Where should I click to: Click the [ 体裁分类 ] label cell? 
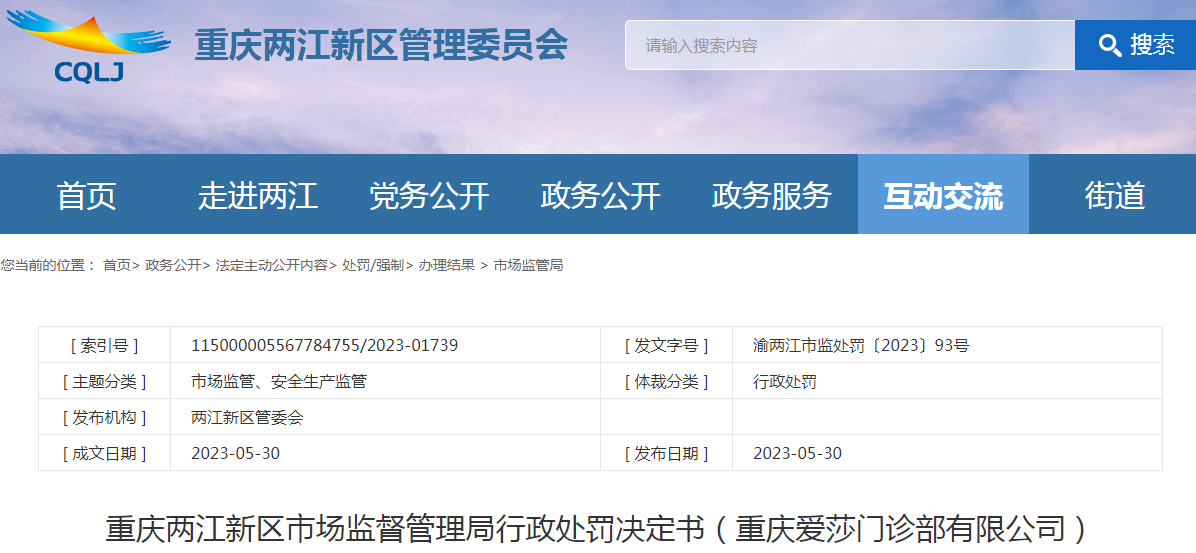point(667,381)
